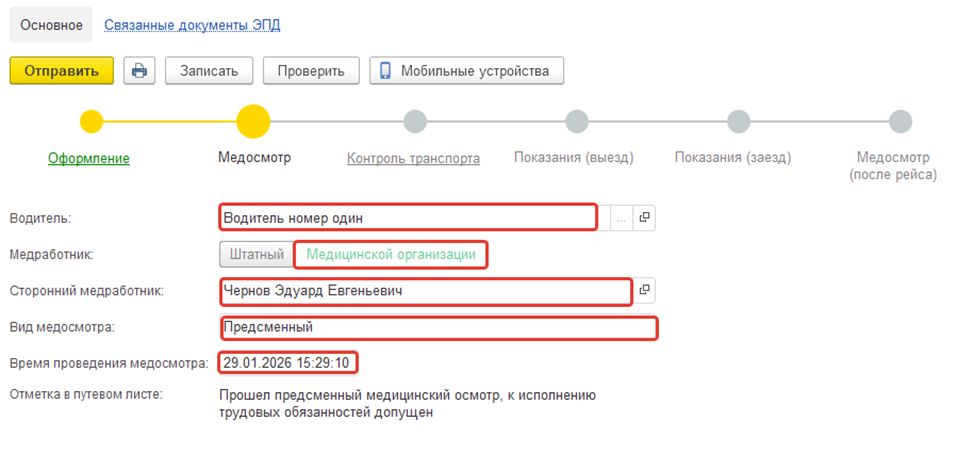The width and height of the screenshot is (973, 453).
Task: Click the large yellow Медосмотр step circle
Action: click(253, 122)
